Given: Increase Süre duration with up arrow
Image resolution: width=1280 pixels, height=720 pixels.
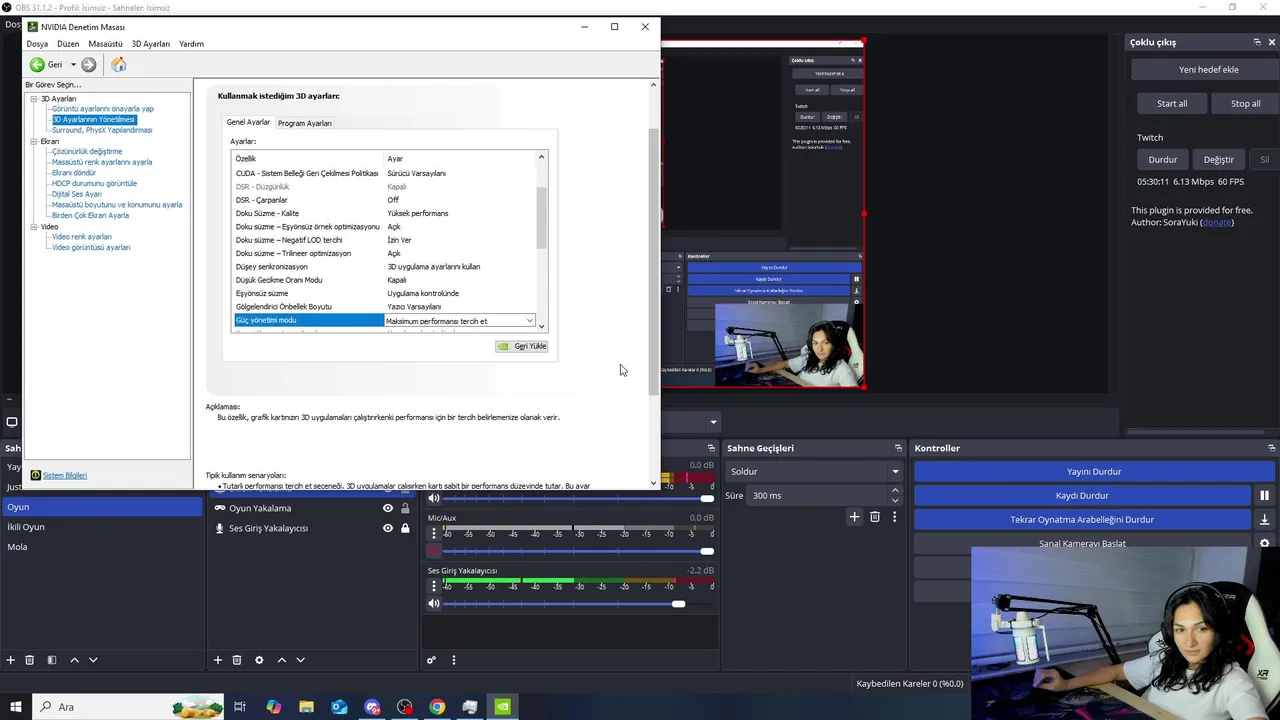Looking at the screenshot, I should pos(895,491).
